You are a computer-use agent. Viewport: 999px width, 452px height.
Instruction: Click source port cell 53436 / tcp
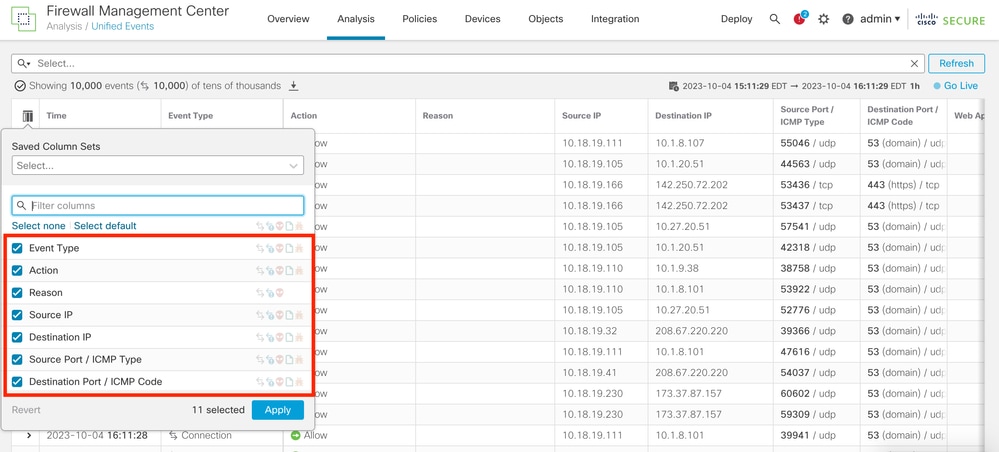click(x=807, y=185)
